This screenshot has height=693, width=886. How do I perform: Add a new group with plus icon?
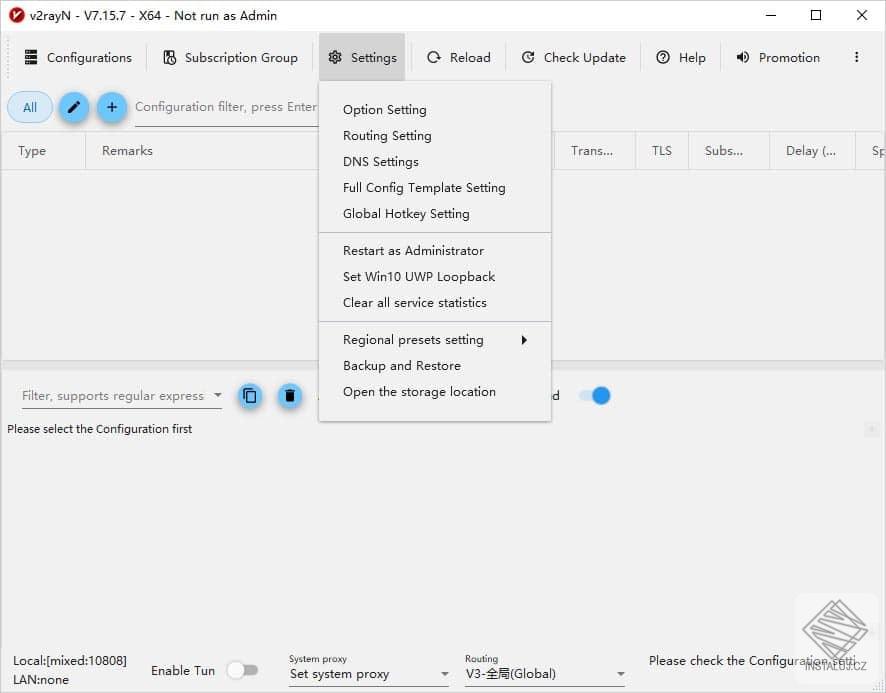tap(112, 107)
